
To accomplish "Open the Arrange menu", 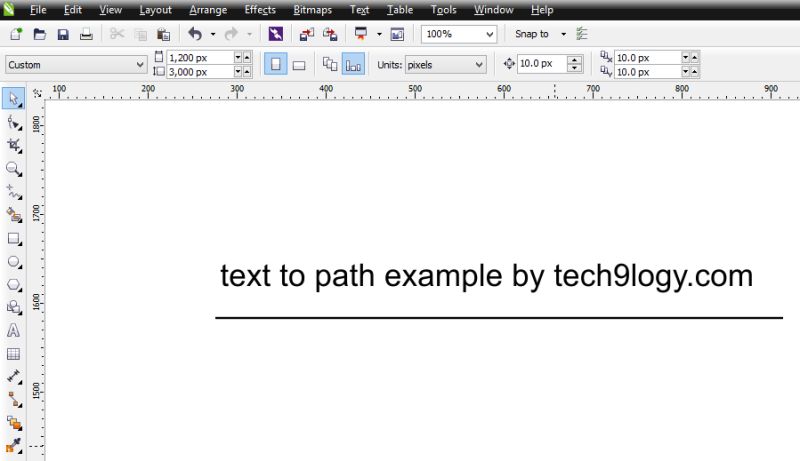I will [x=208, y=10].
